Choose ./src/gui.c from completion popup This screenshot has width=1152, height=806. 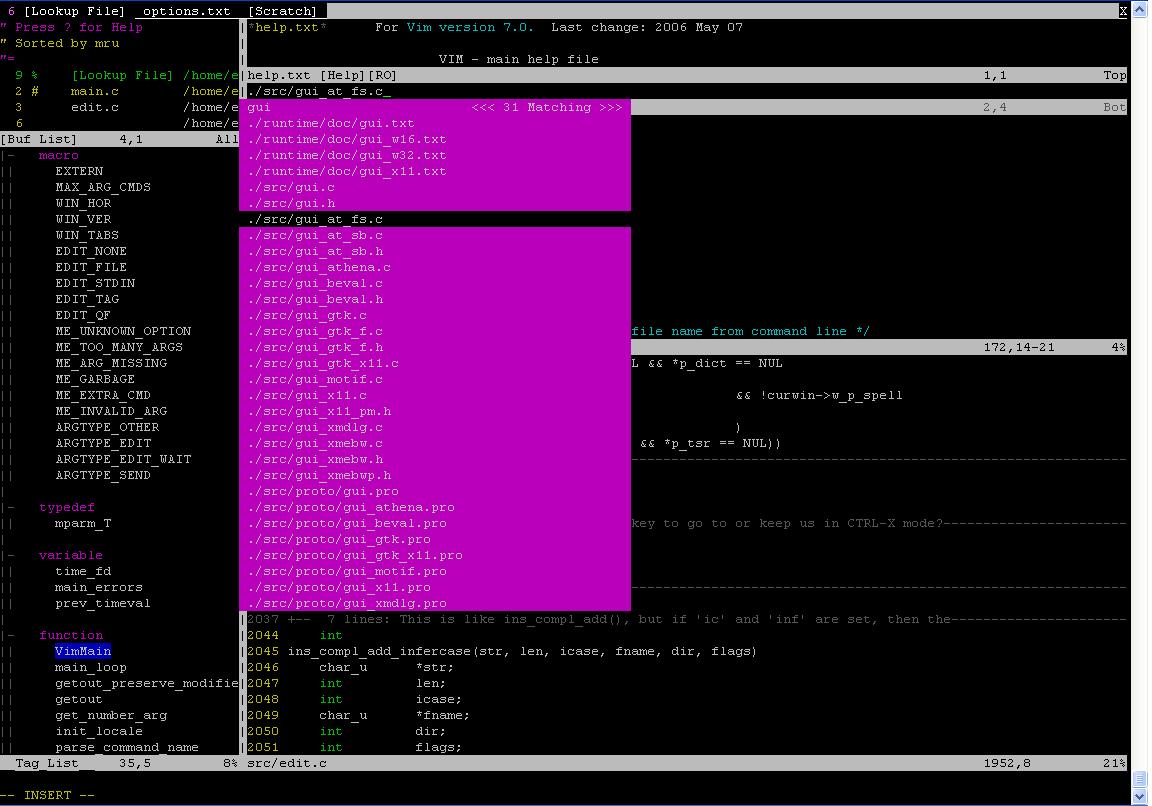click(x=435, y=187)
